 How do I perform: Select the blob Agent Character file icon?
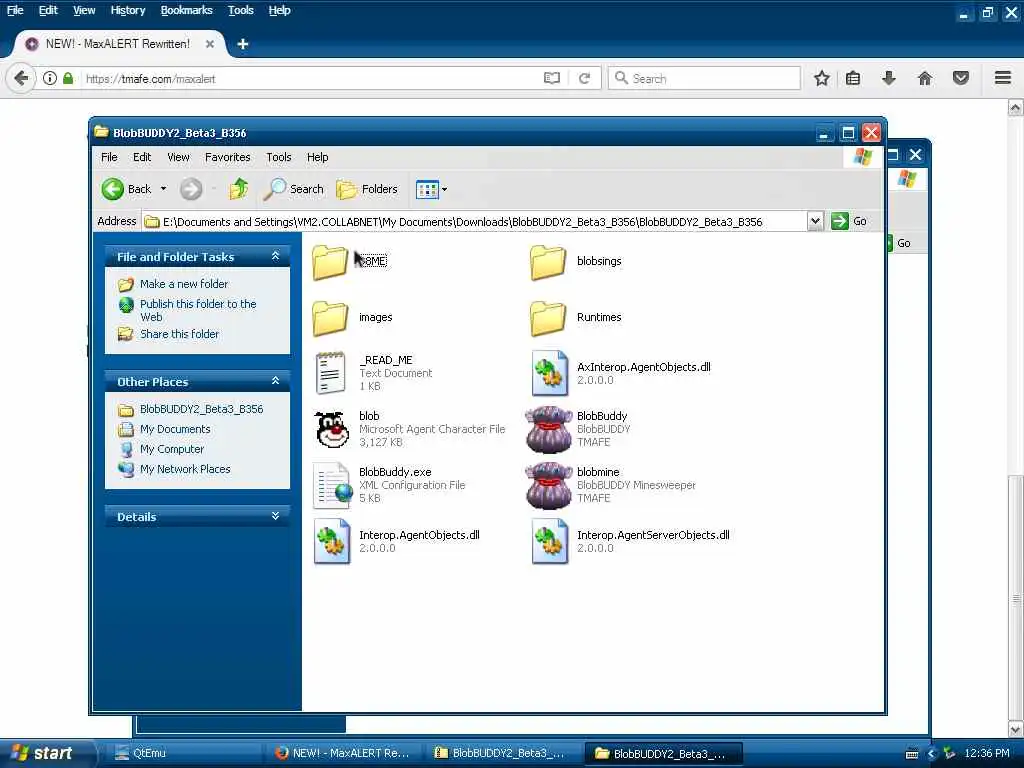pyautogui.click(x=332, y=429)
